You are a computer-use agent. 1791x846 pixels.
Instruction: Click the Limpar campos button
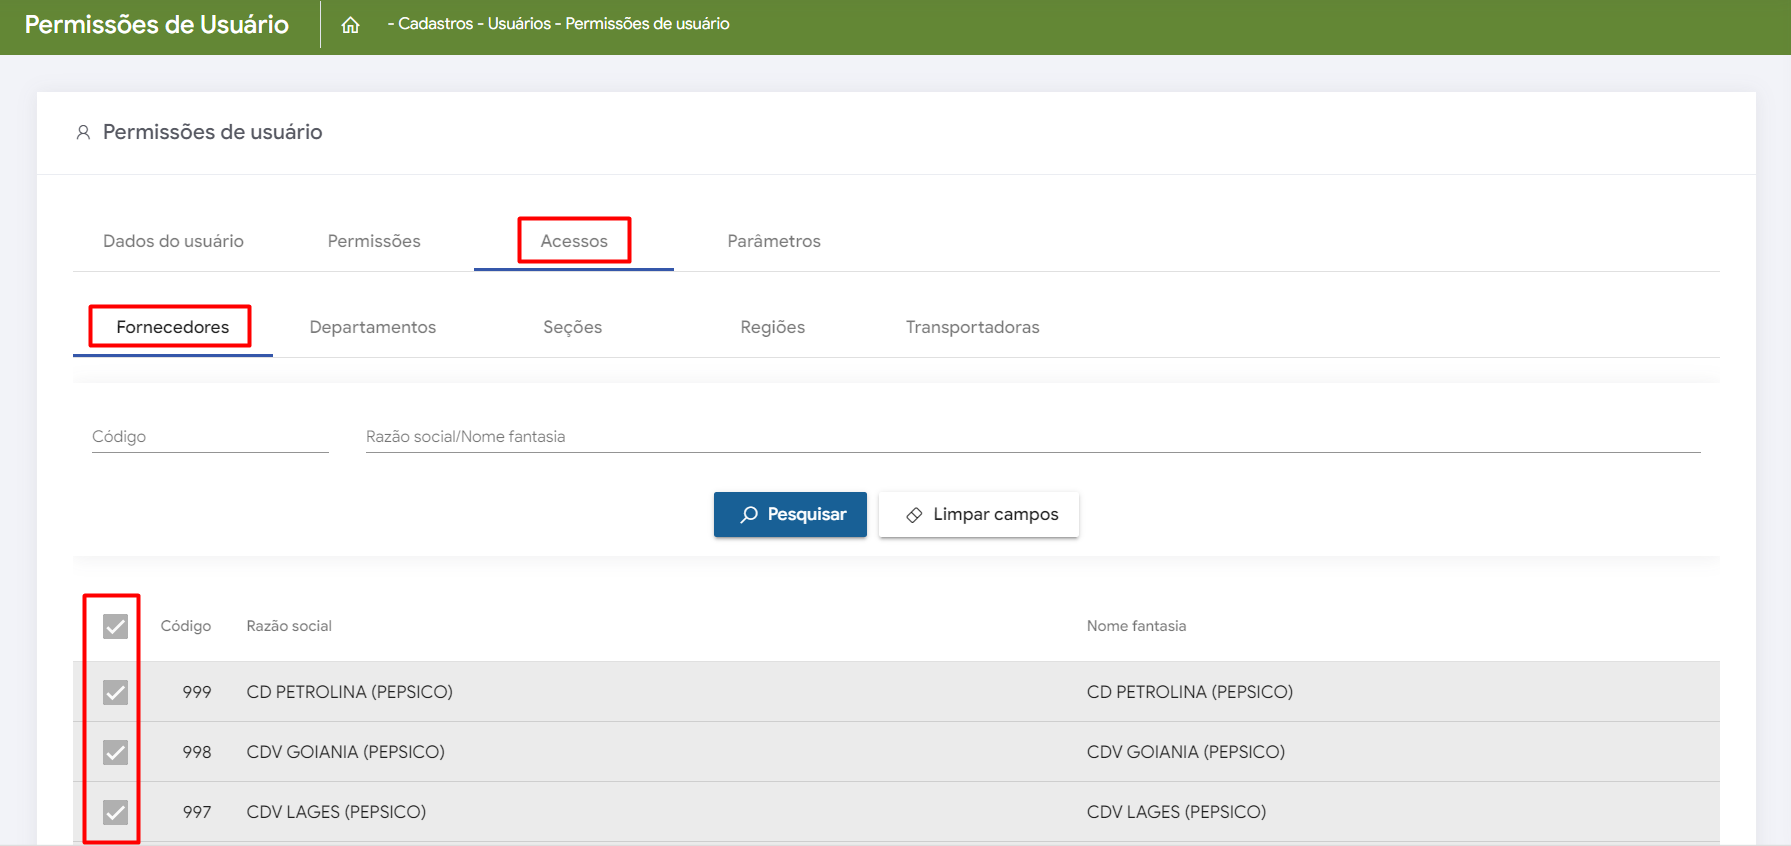[979, 514]
